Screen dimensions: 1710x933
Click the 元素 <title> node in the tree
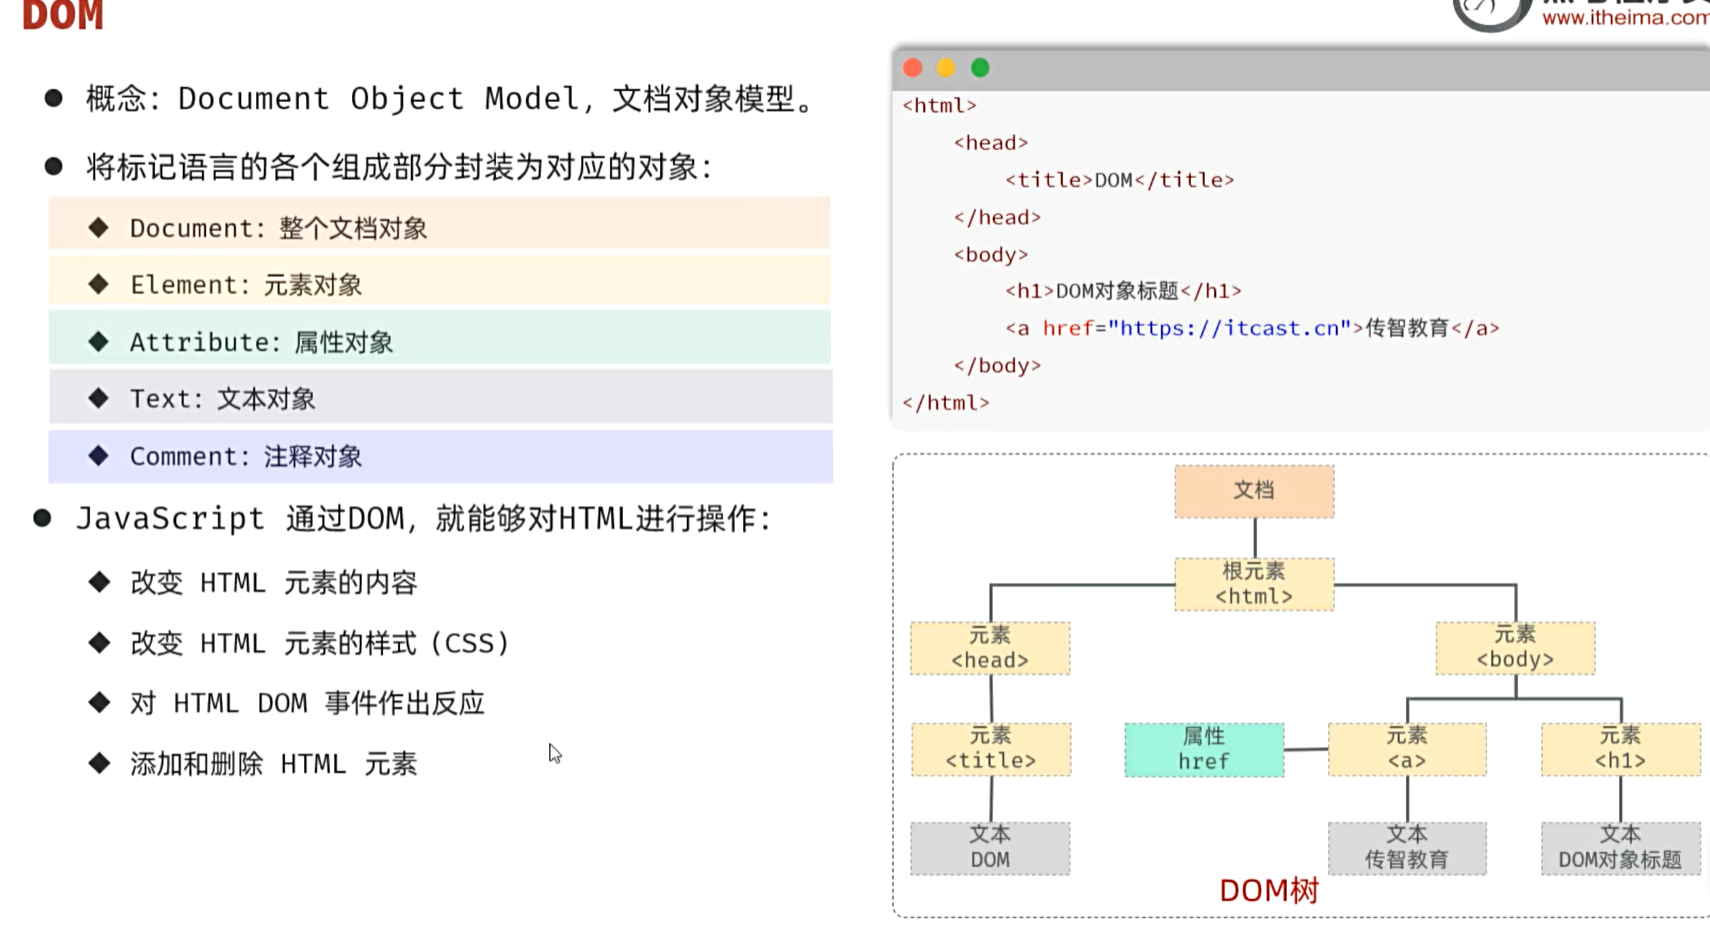(991, 749)
